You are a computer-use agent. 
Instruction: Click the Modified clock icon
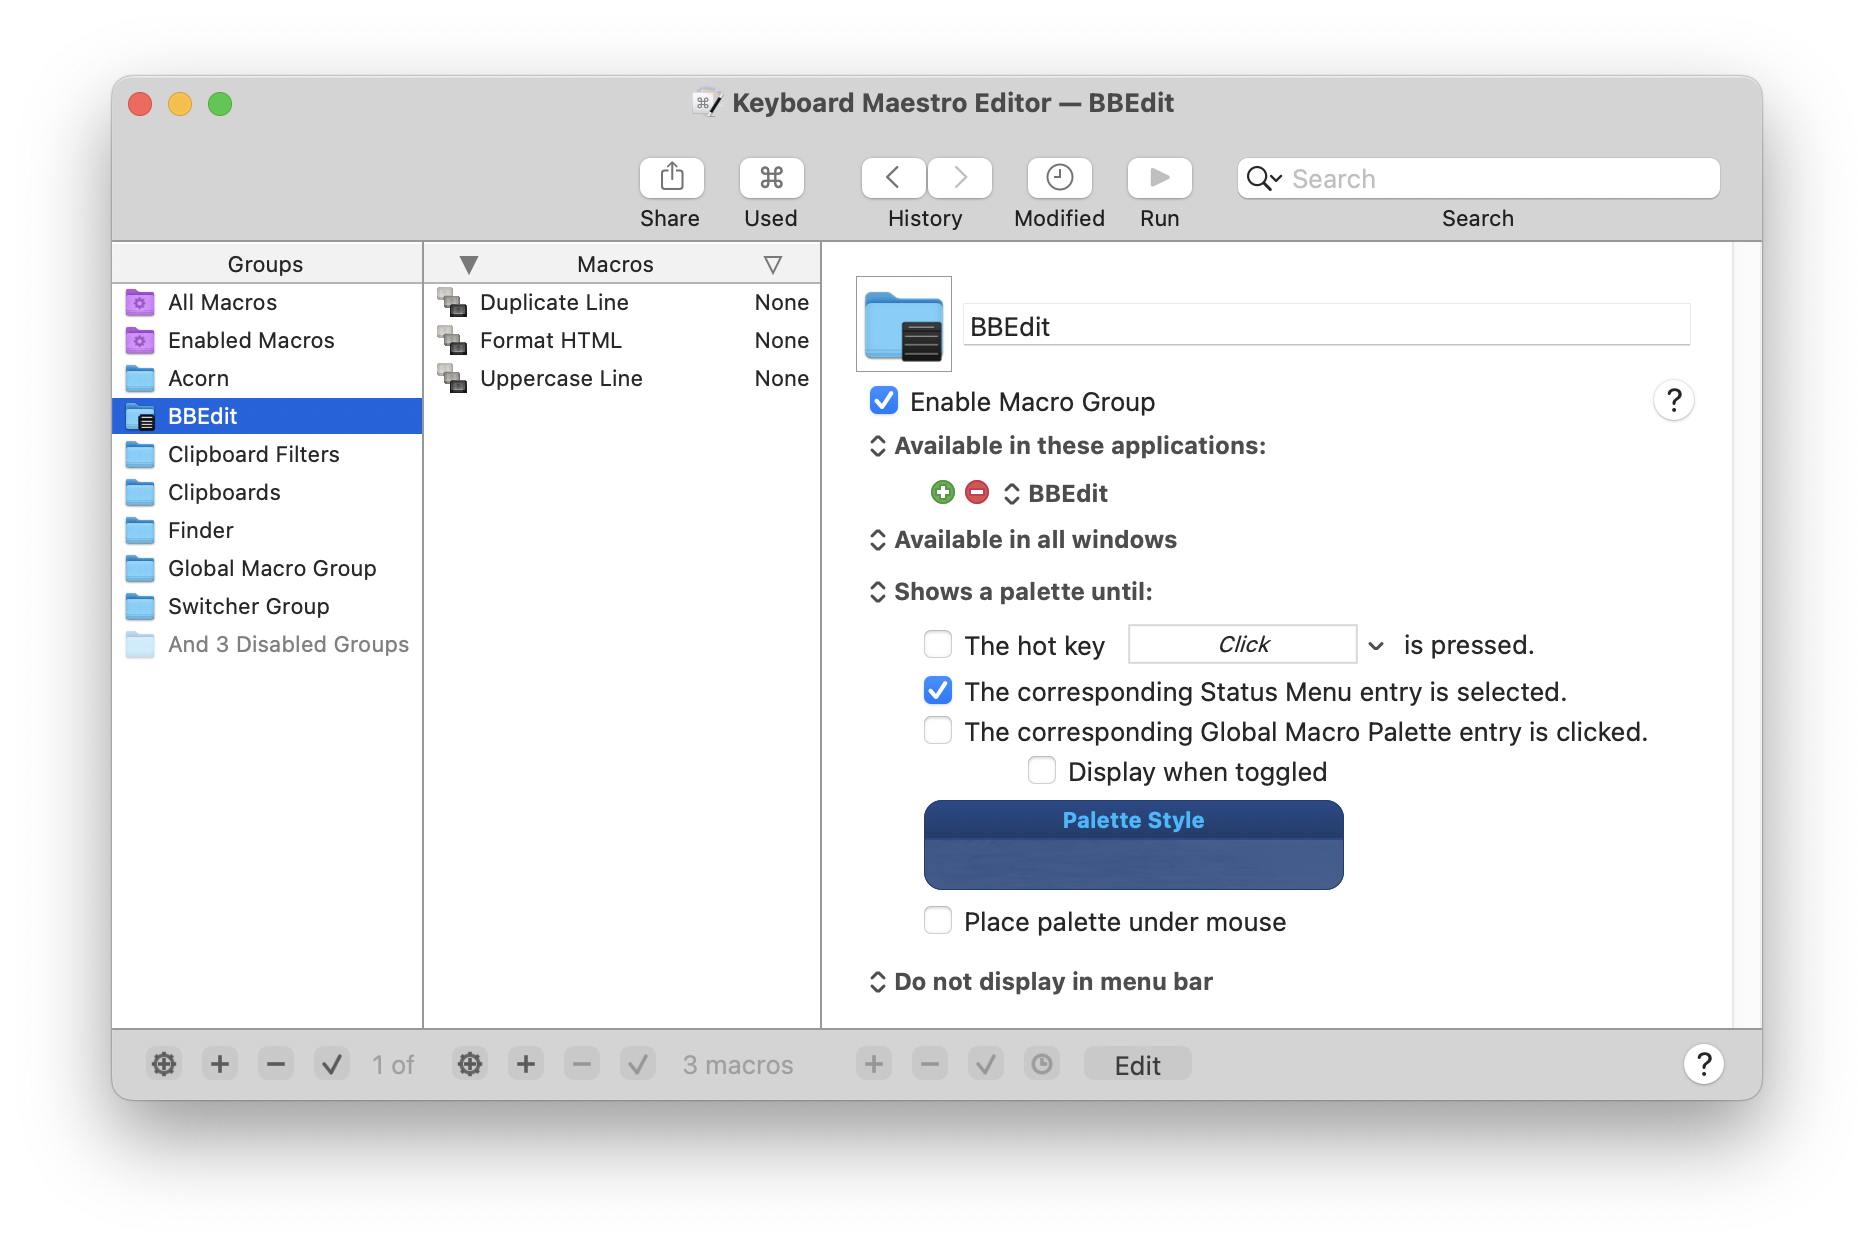click(x=1059, y=178)
